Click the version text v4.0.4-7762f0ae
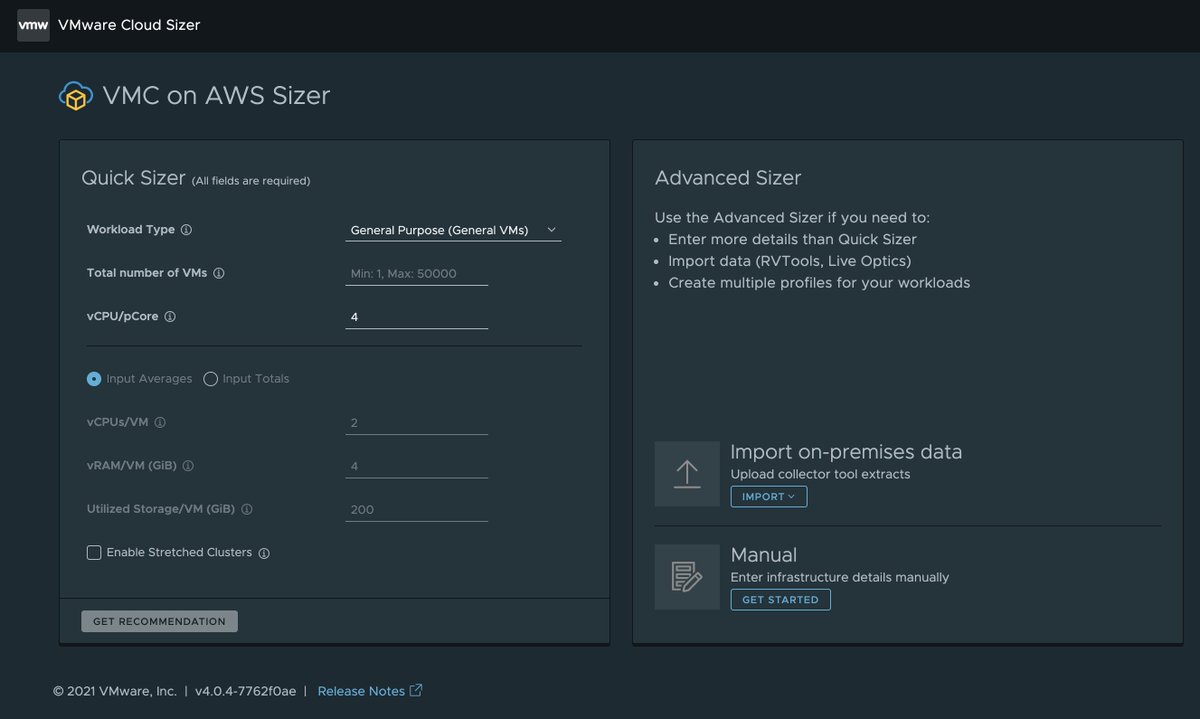This screenshot has height=719, width=1200. (x=246, y=691)
